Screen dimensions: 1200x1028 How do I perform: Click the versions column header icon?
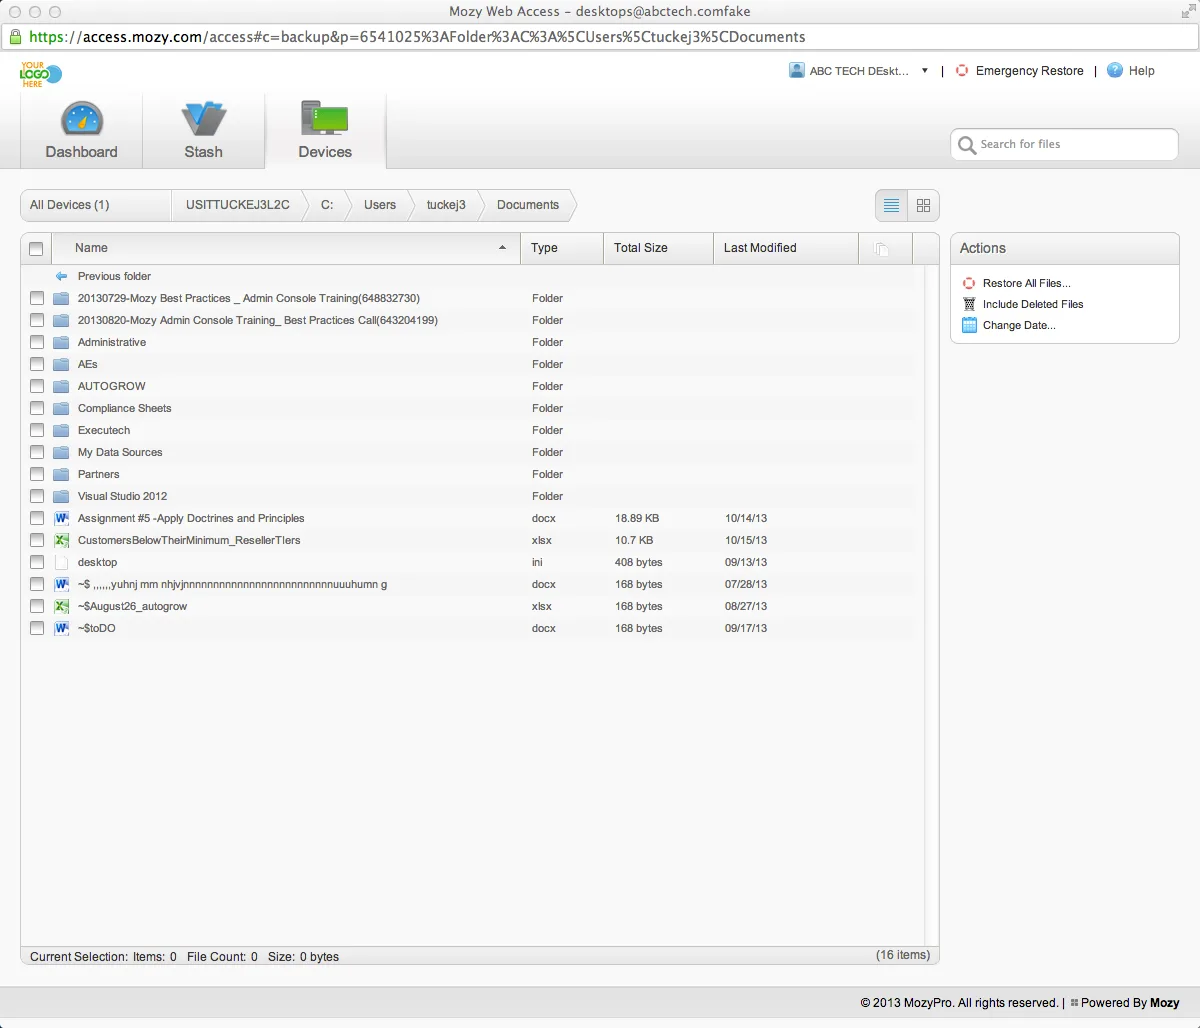(881, 249)
